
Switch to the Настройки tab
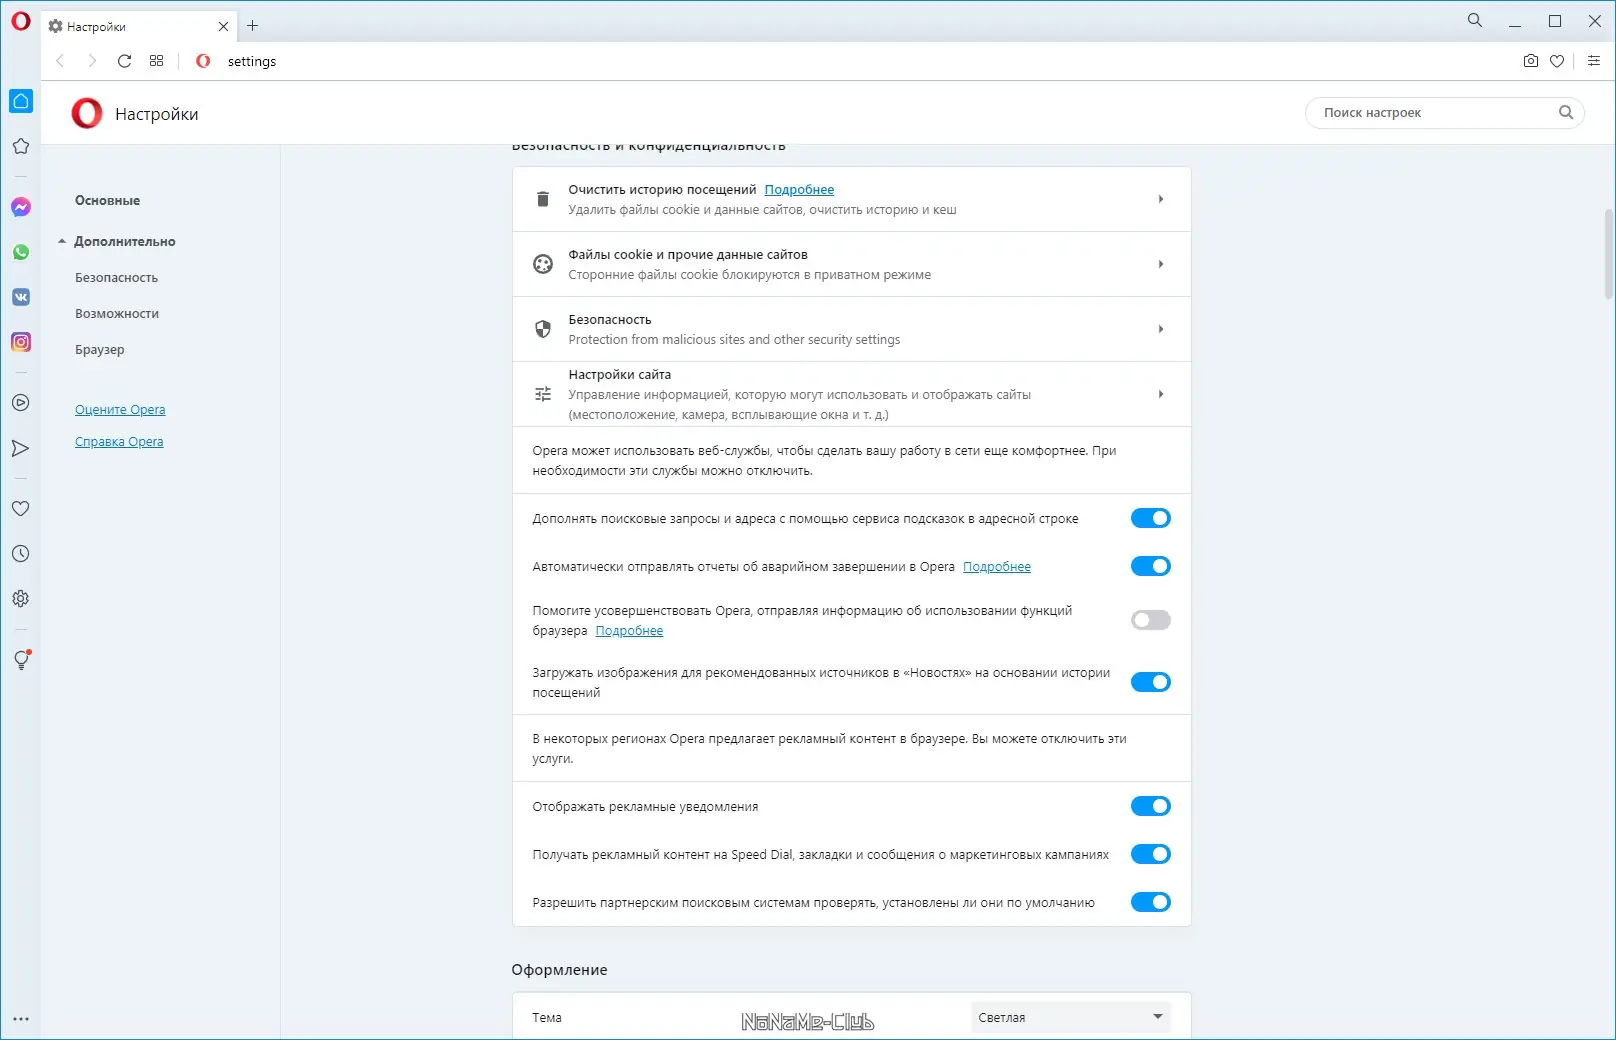click(x=138, y=27)
